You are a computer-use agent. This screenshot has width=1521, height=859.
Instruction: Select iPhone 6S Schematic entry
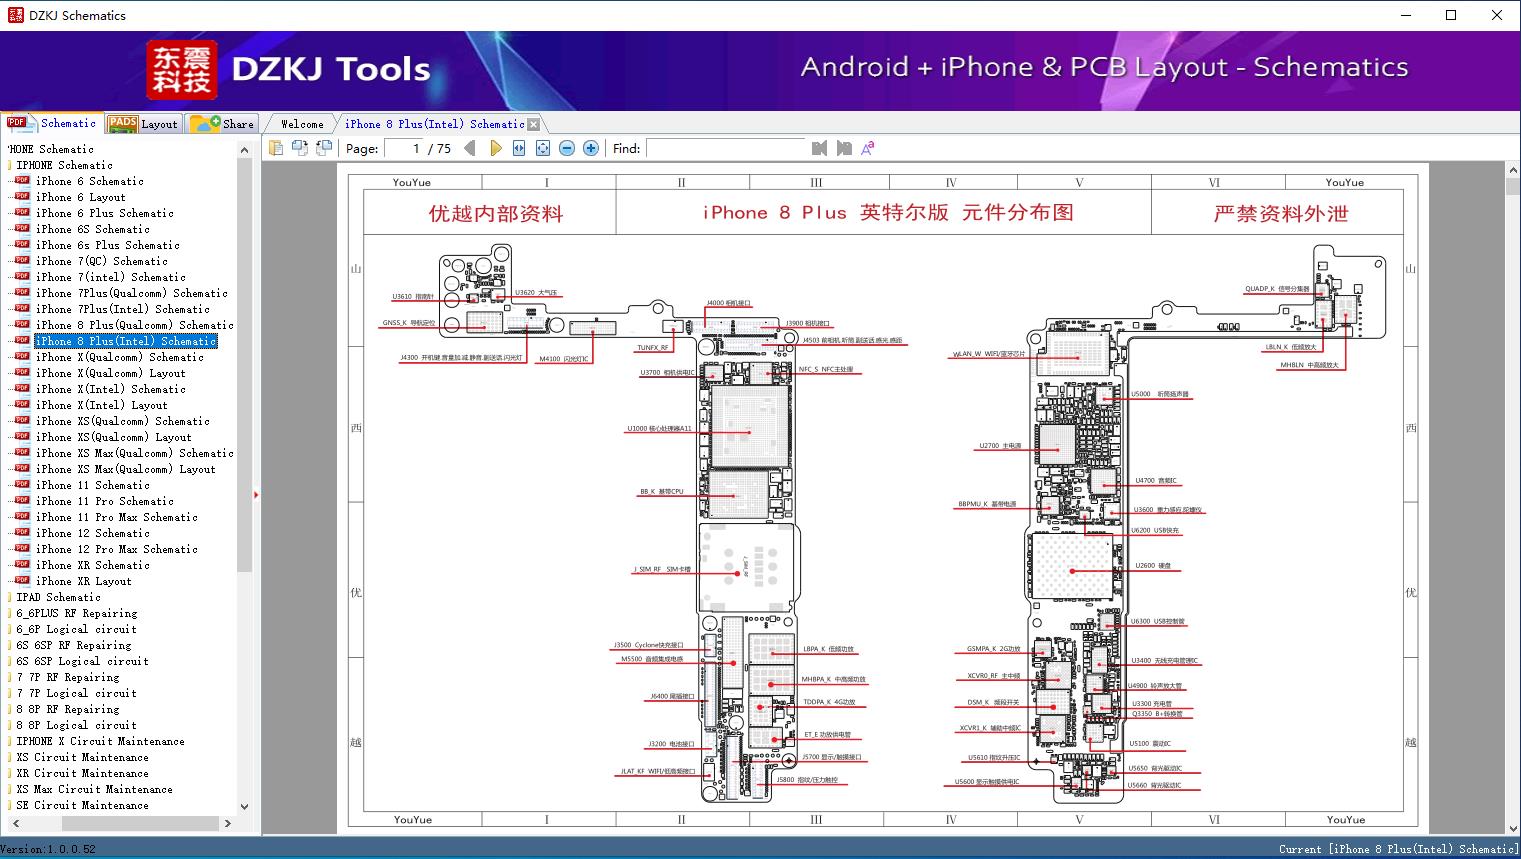pos(92,229)
